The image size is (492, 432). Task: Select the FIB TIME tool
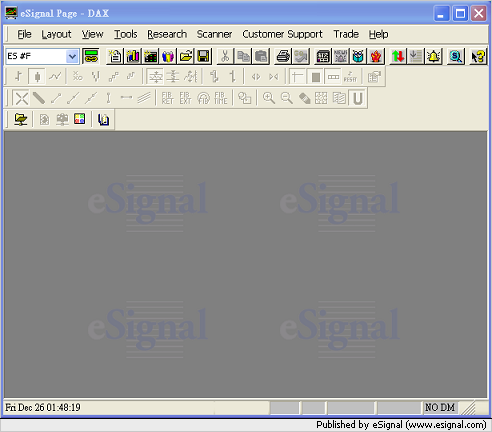pos(221,98)
